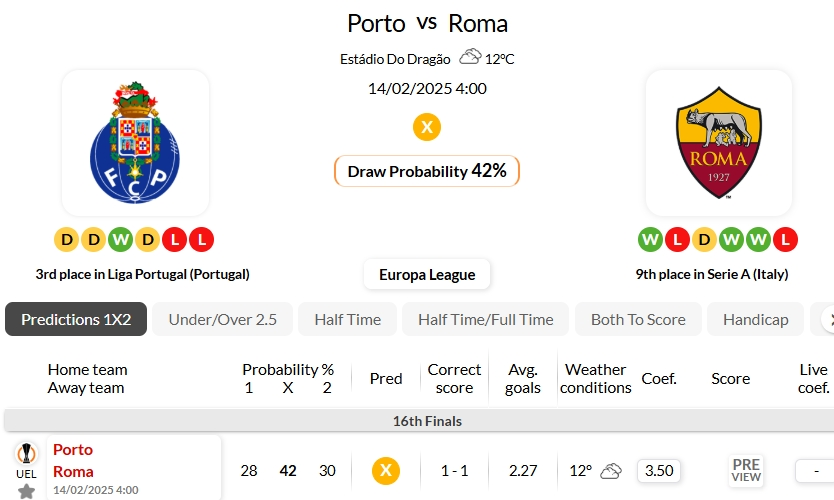Screen dimensions: 834x500
Task: Click the Europa League button
Action: pos(427,274)
